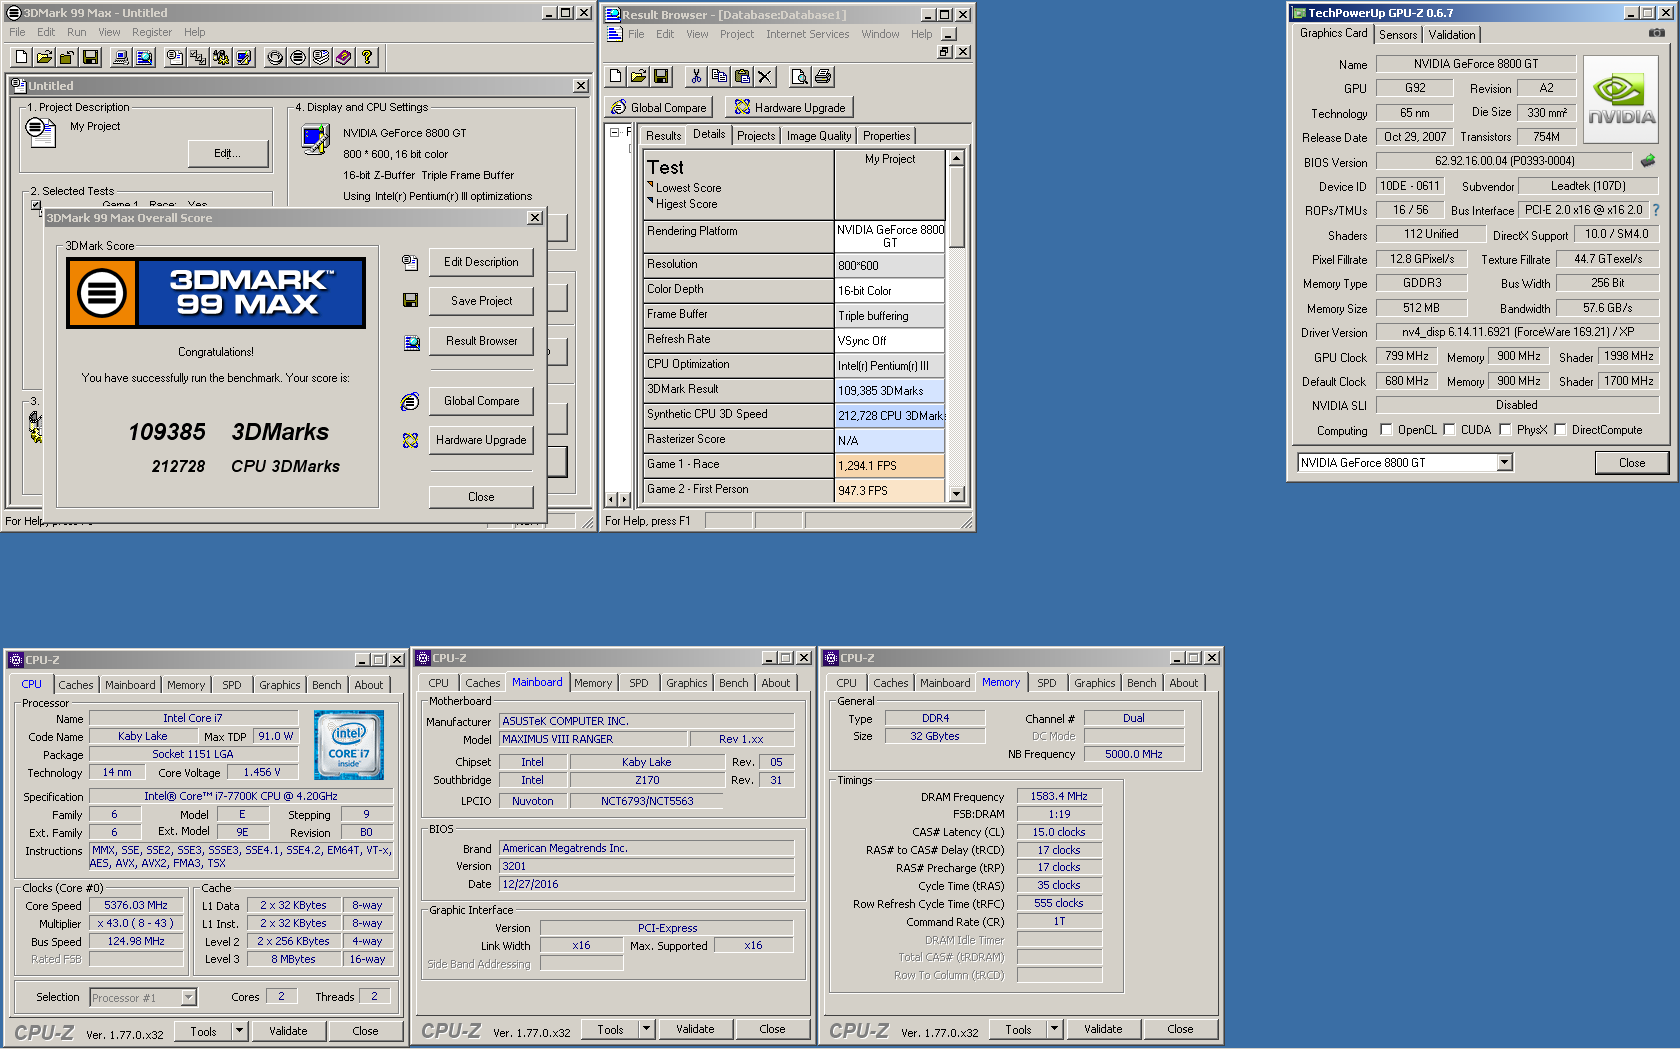
Task: Open the Internet Services menu in Result Browser
Action: tap(807, 34)
